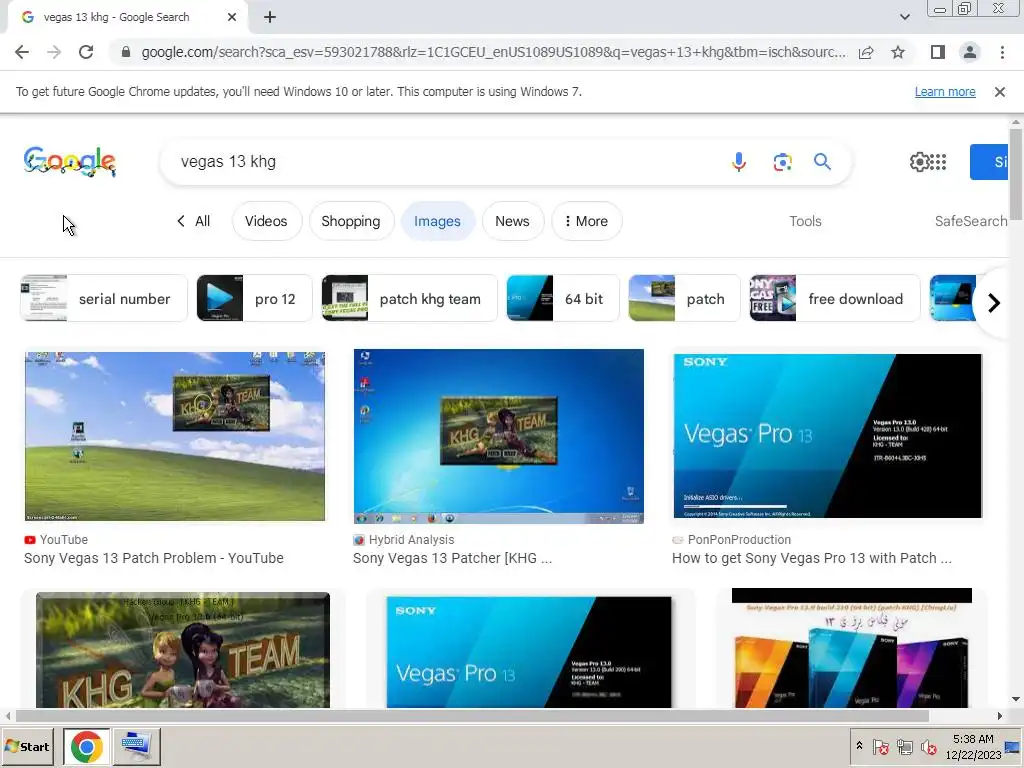Reload the Google search page
The height and width of the screenshot is (768, 1024).
click(x=86, y=52)
